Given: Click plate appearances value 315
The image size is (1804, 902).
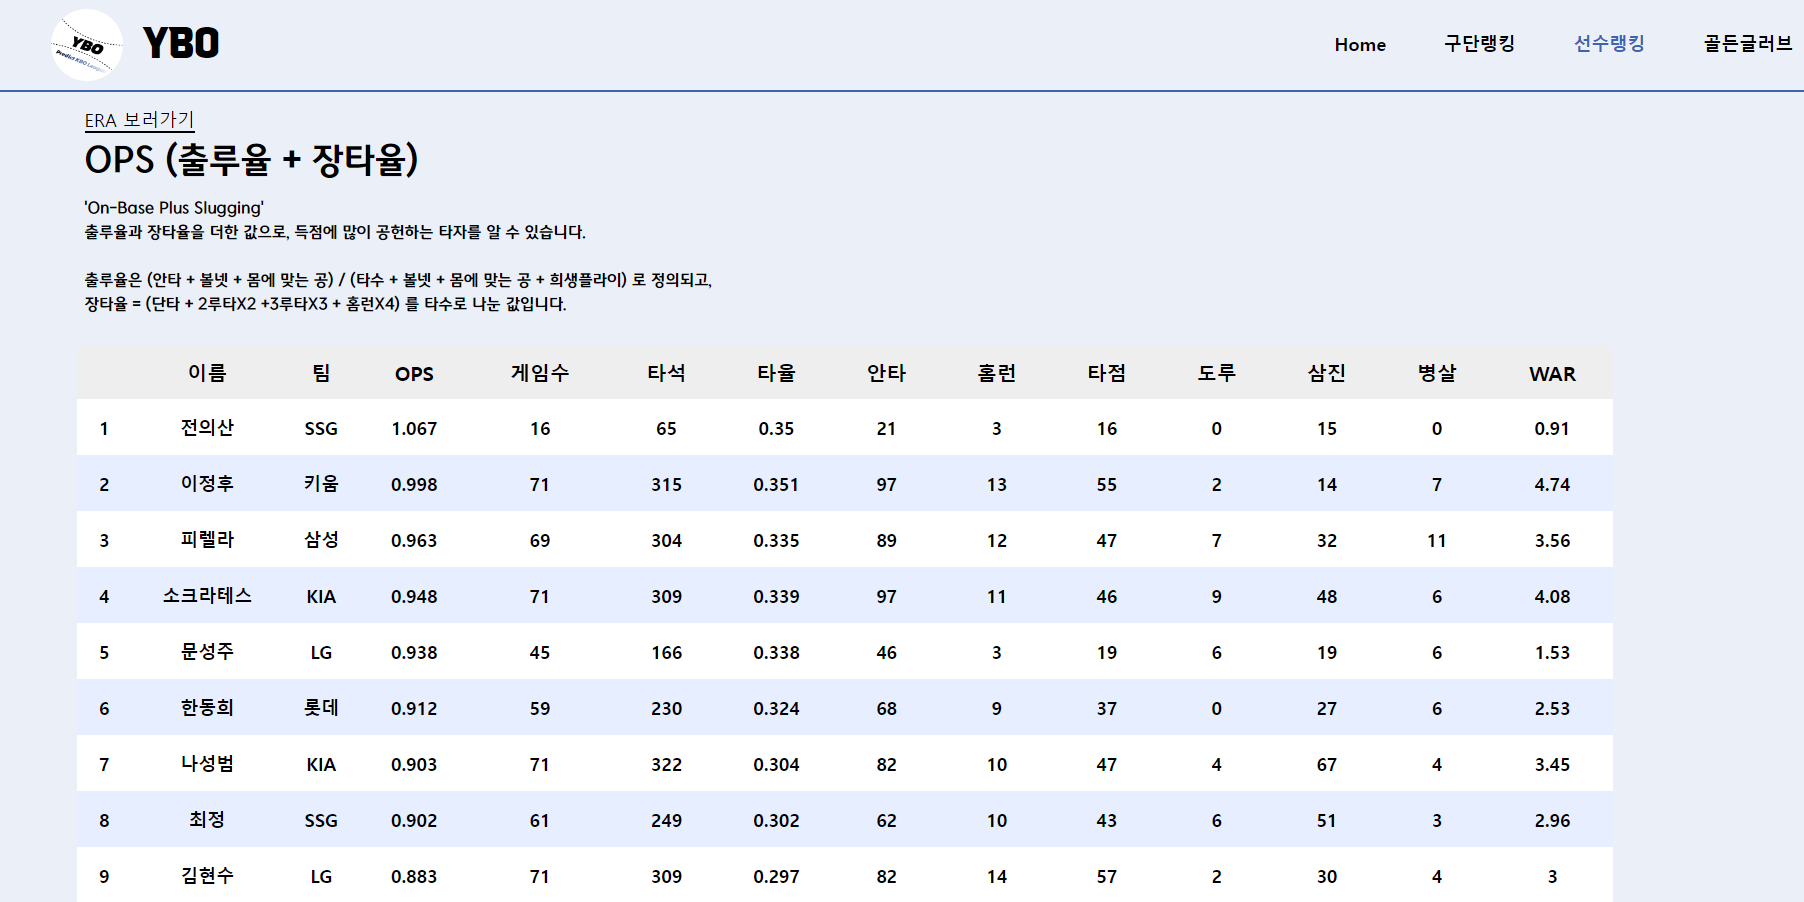Looking at the screenshot, I should 666,485.
